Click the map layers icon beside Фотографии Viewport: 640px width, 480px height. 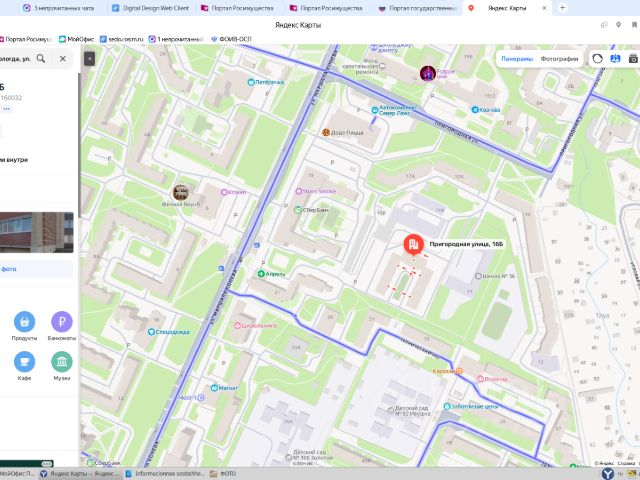[x=597, y=59]
